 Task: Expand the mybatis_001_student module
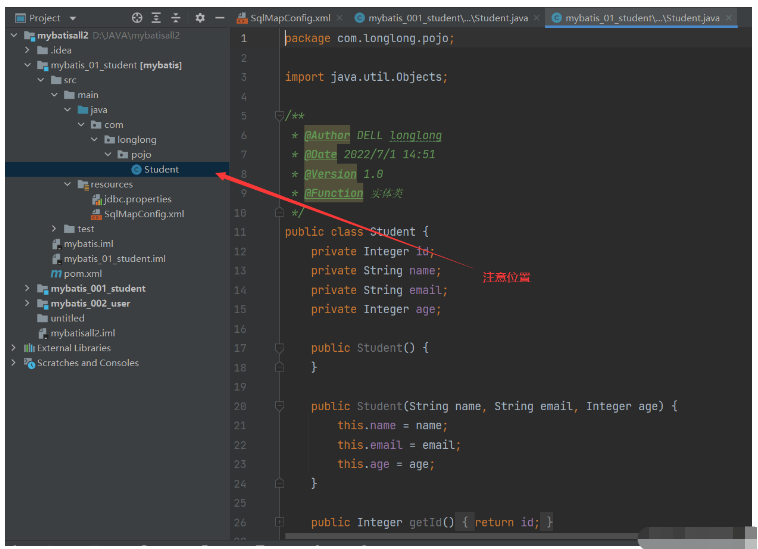pos(28,288)
